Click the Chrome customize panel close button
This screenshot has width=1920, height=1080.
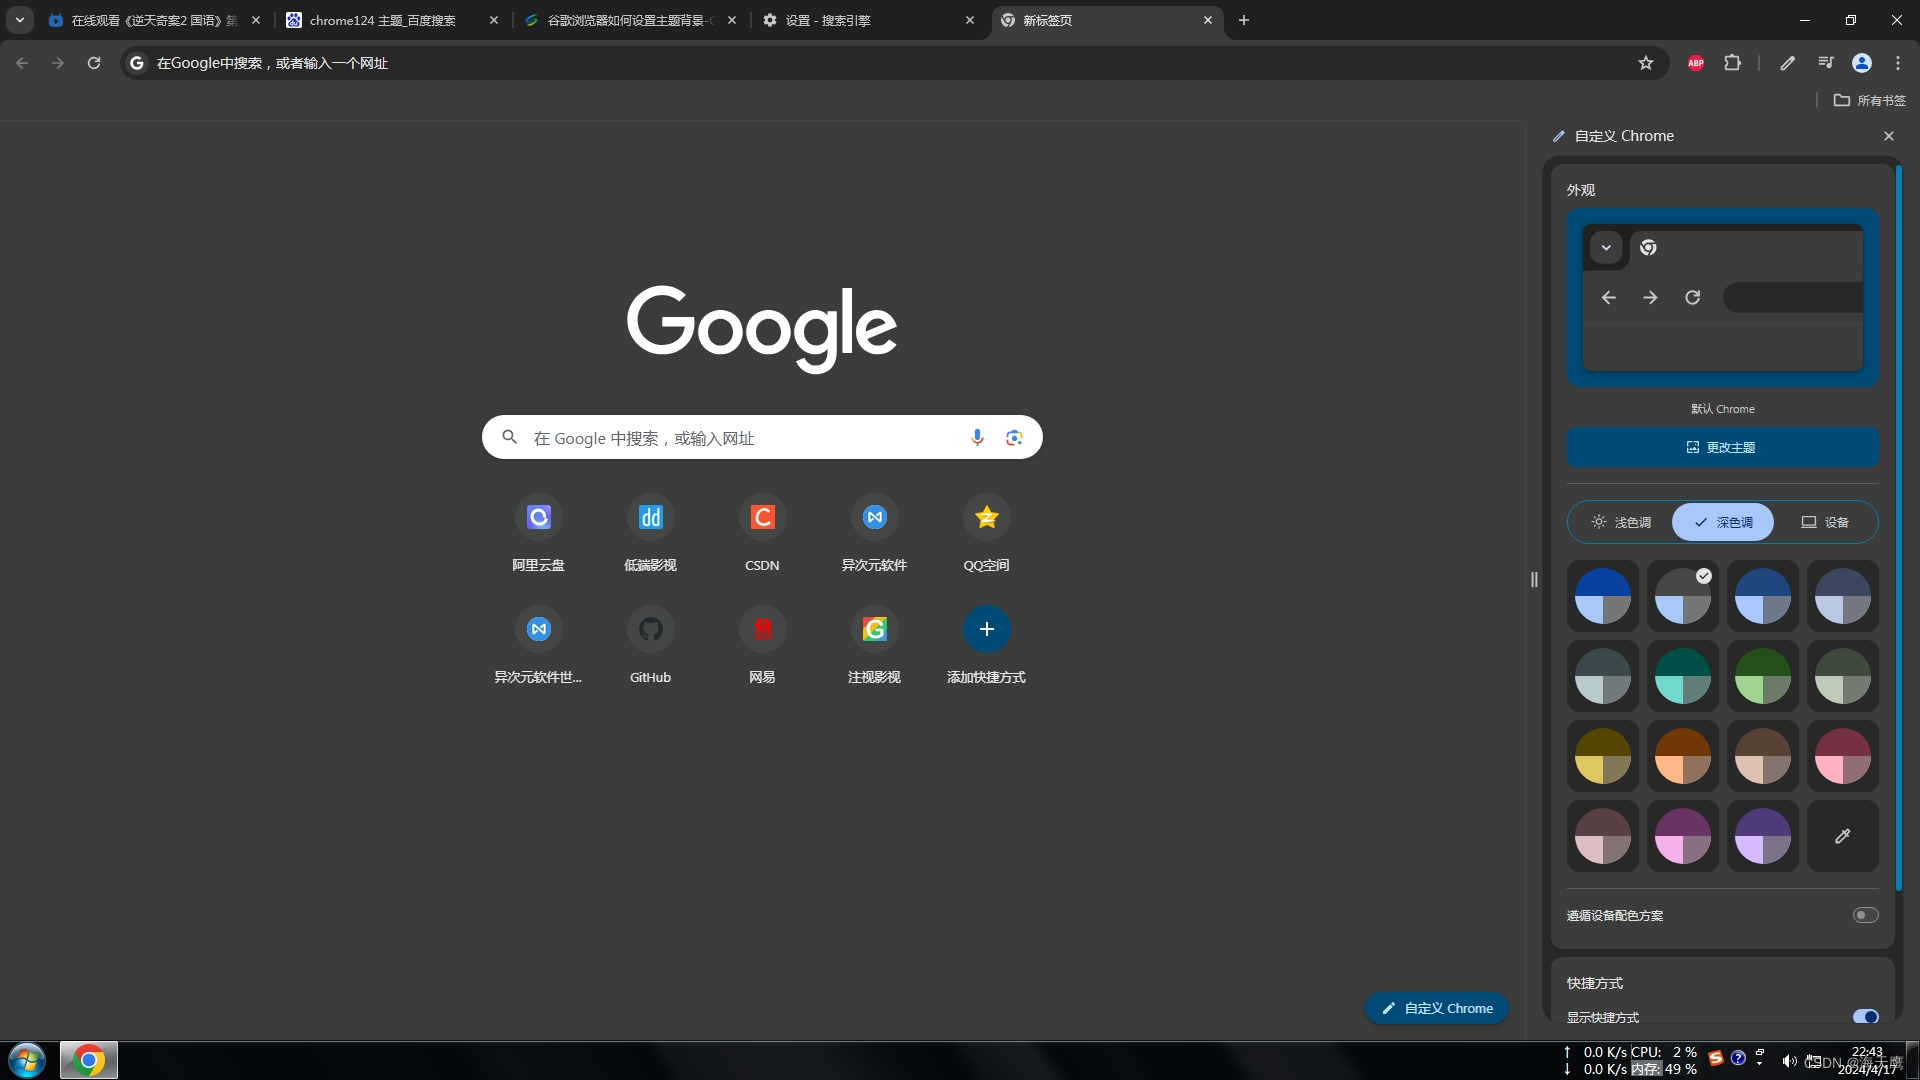click(1888, 135)
